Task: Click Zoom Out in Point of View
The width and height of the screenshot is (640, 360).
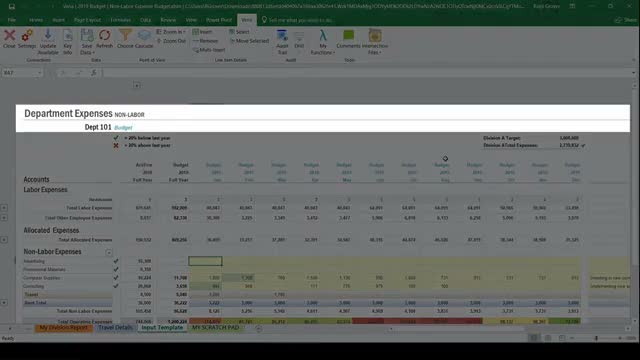Action: point(171,41)
